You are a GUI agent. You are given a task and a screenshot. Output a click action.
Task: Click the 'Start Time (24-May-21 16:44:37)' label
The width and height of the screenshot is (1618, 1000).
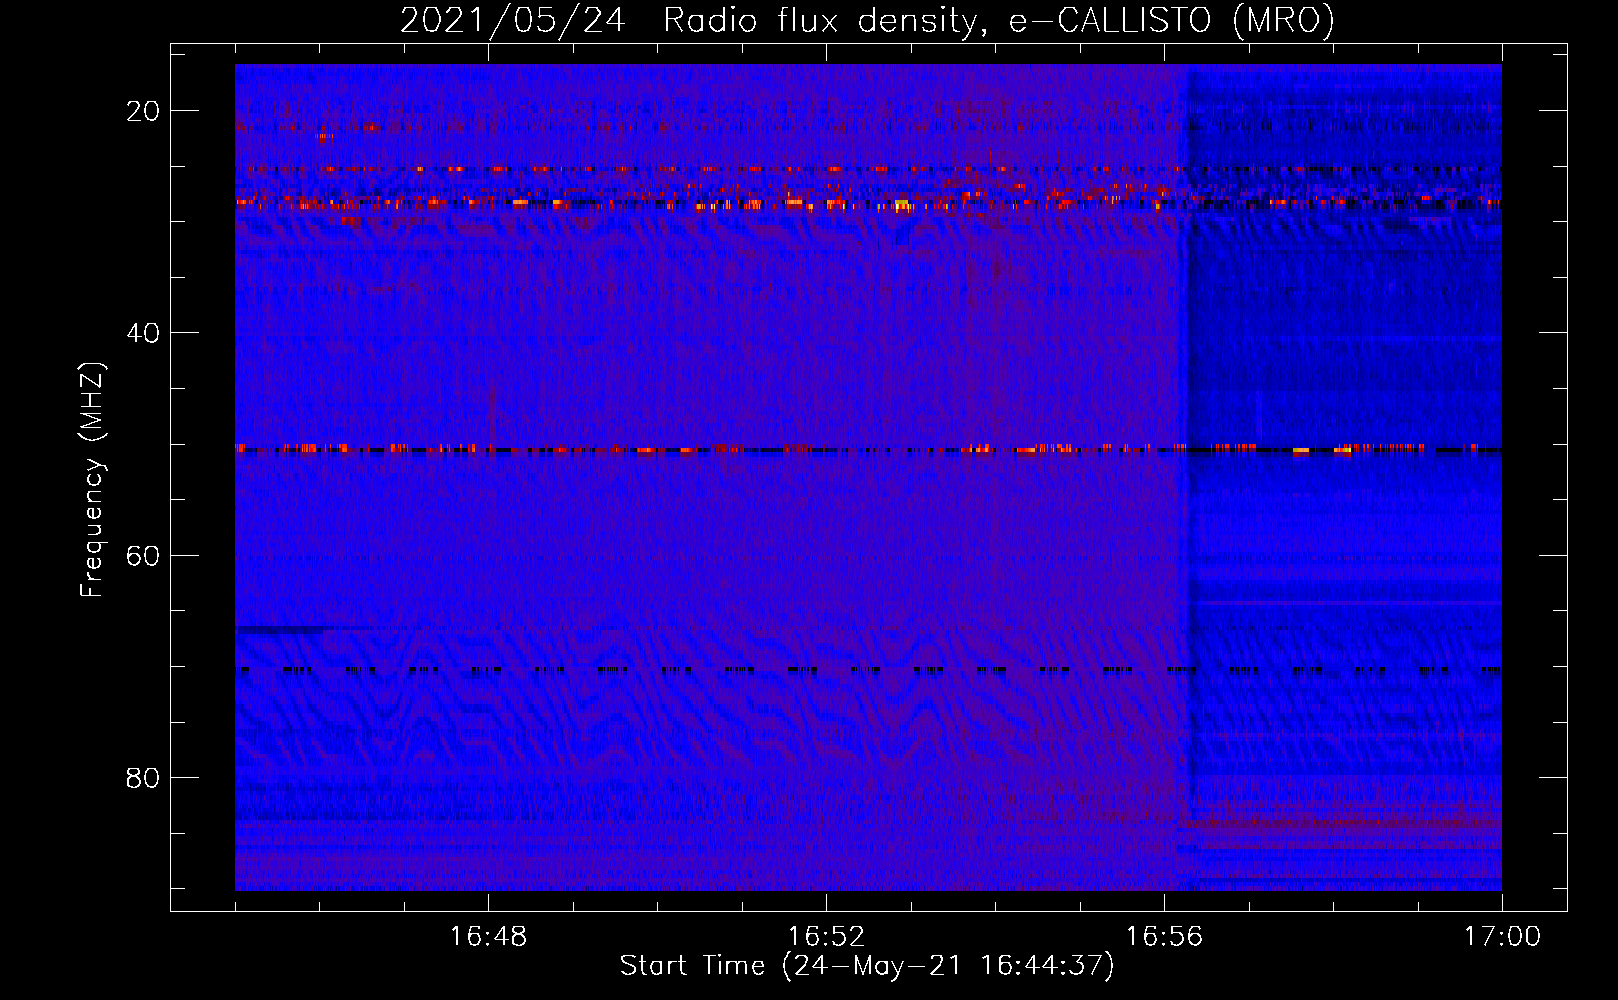[x=867, y=966]
